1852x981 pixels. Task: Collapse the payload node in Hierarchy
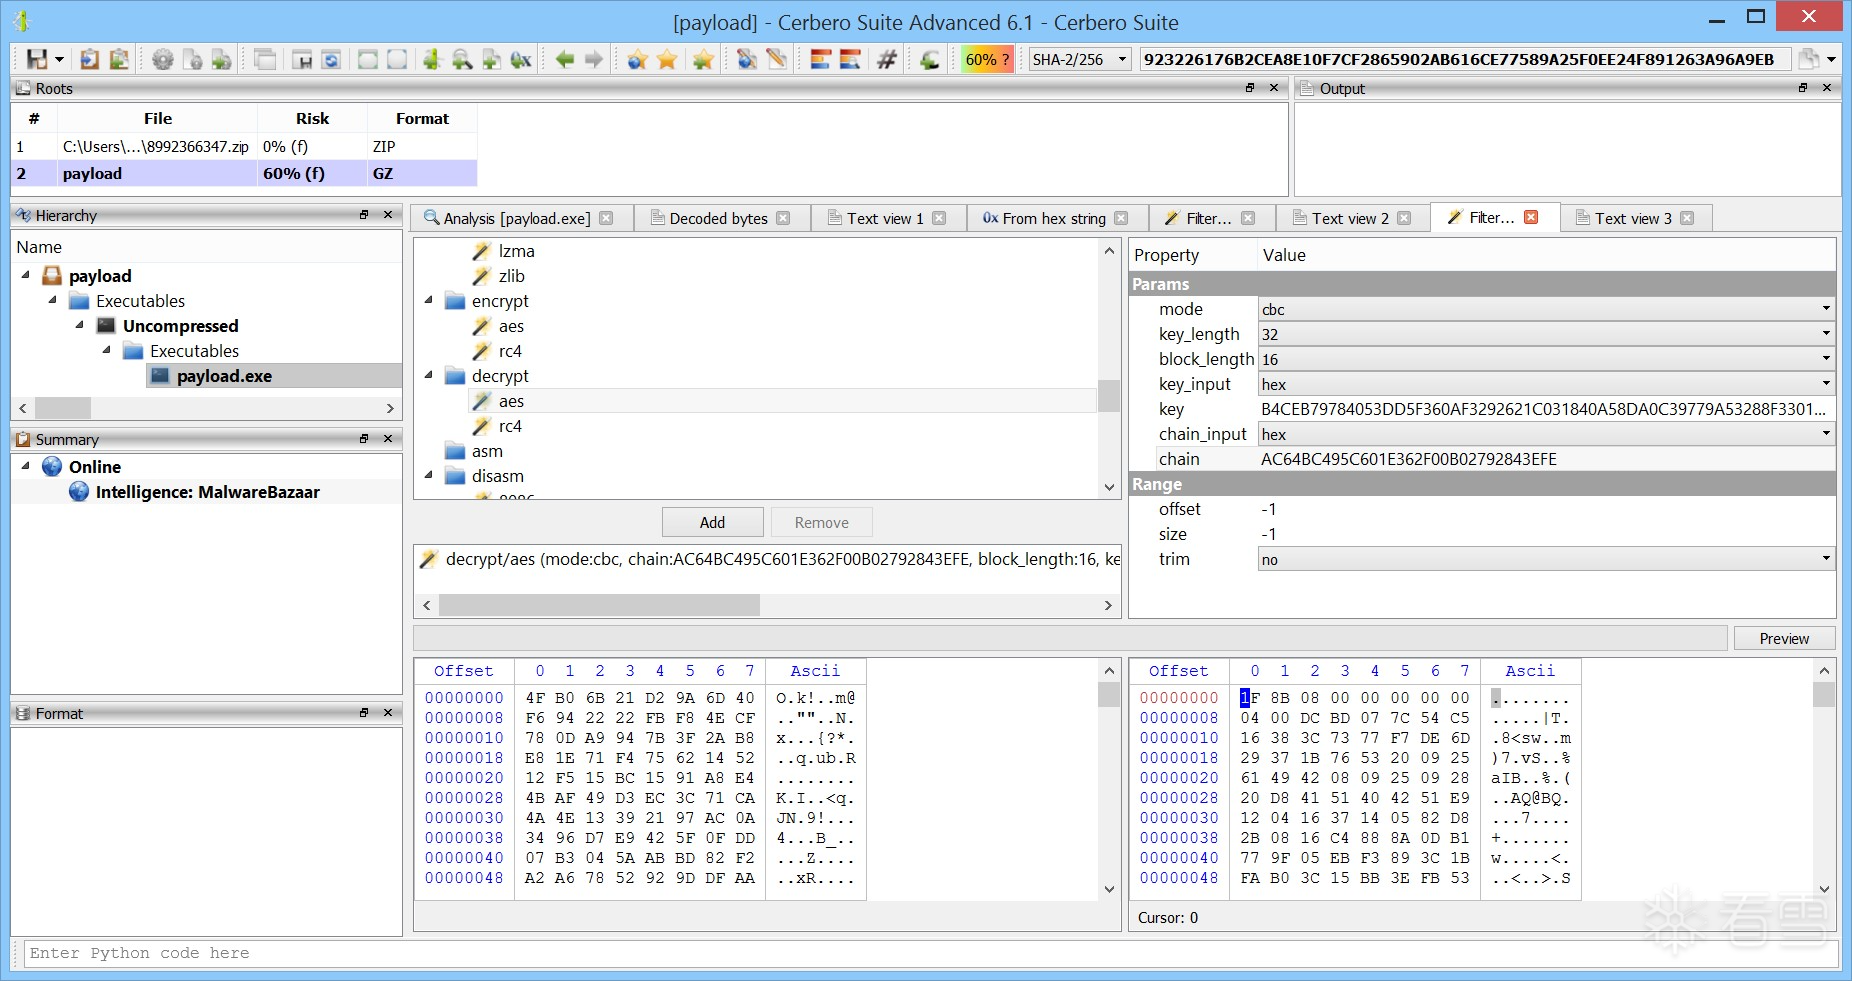click(25, 275)
